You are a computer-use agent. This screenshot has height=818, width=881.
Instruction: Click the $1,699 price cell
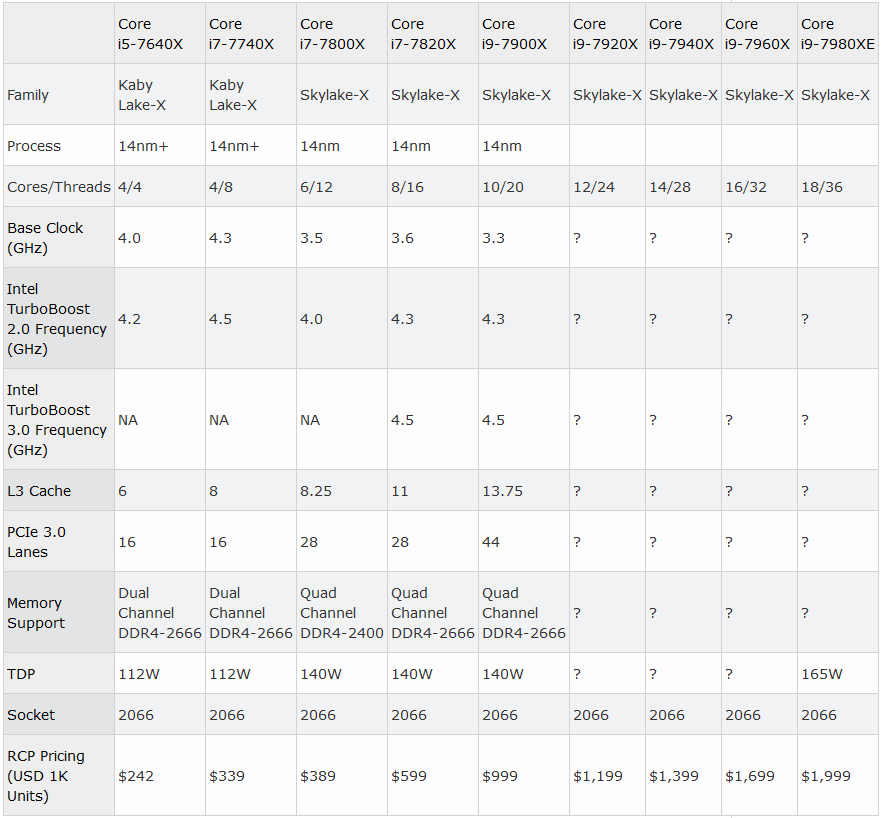[x=759, y=775]
